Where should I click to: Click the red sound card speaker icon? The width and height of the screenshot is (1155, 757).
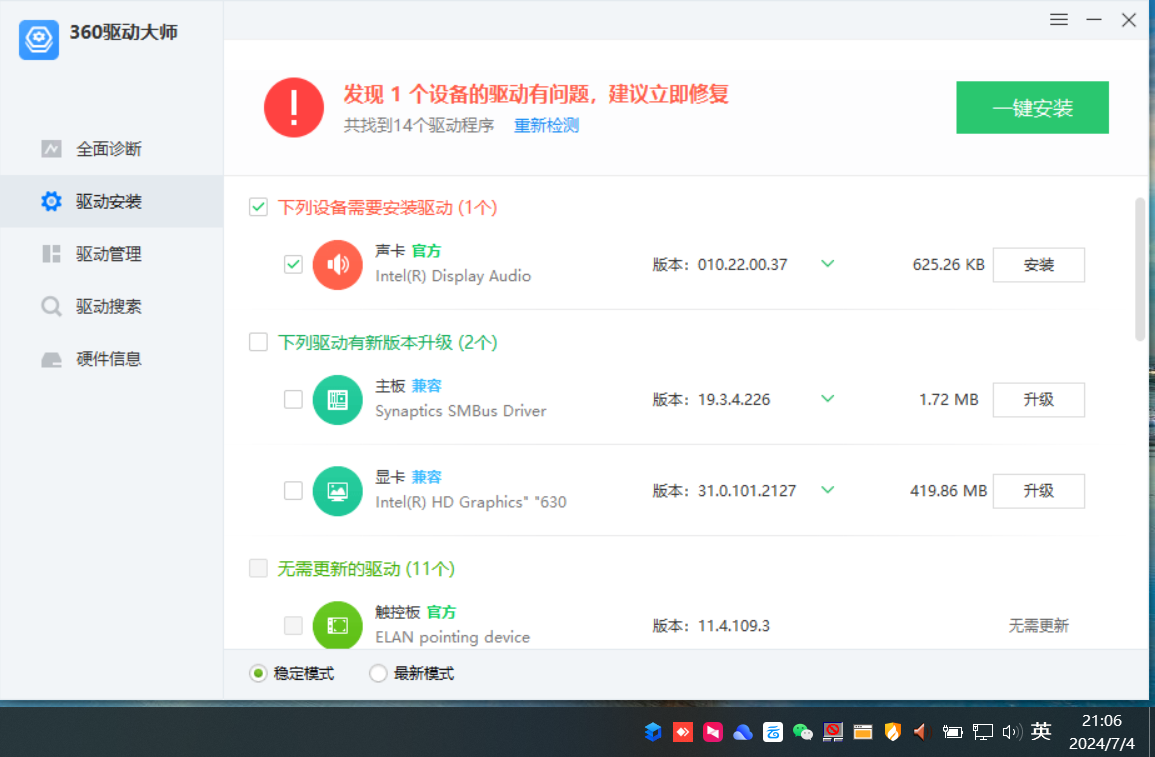coord(337,265)
